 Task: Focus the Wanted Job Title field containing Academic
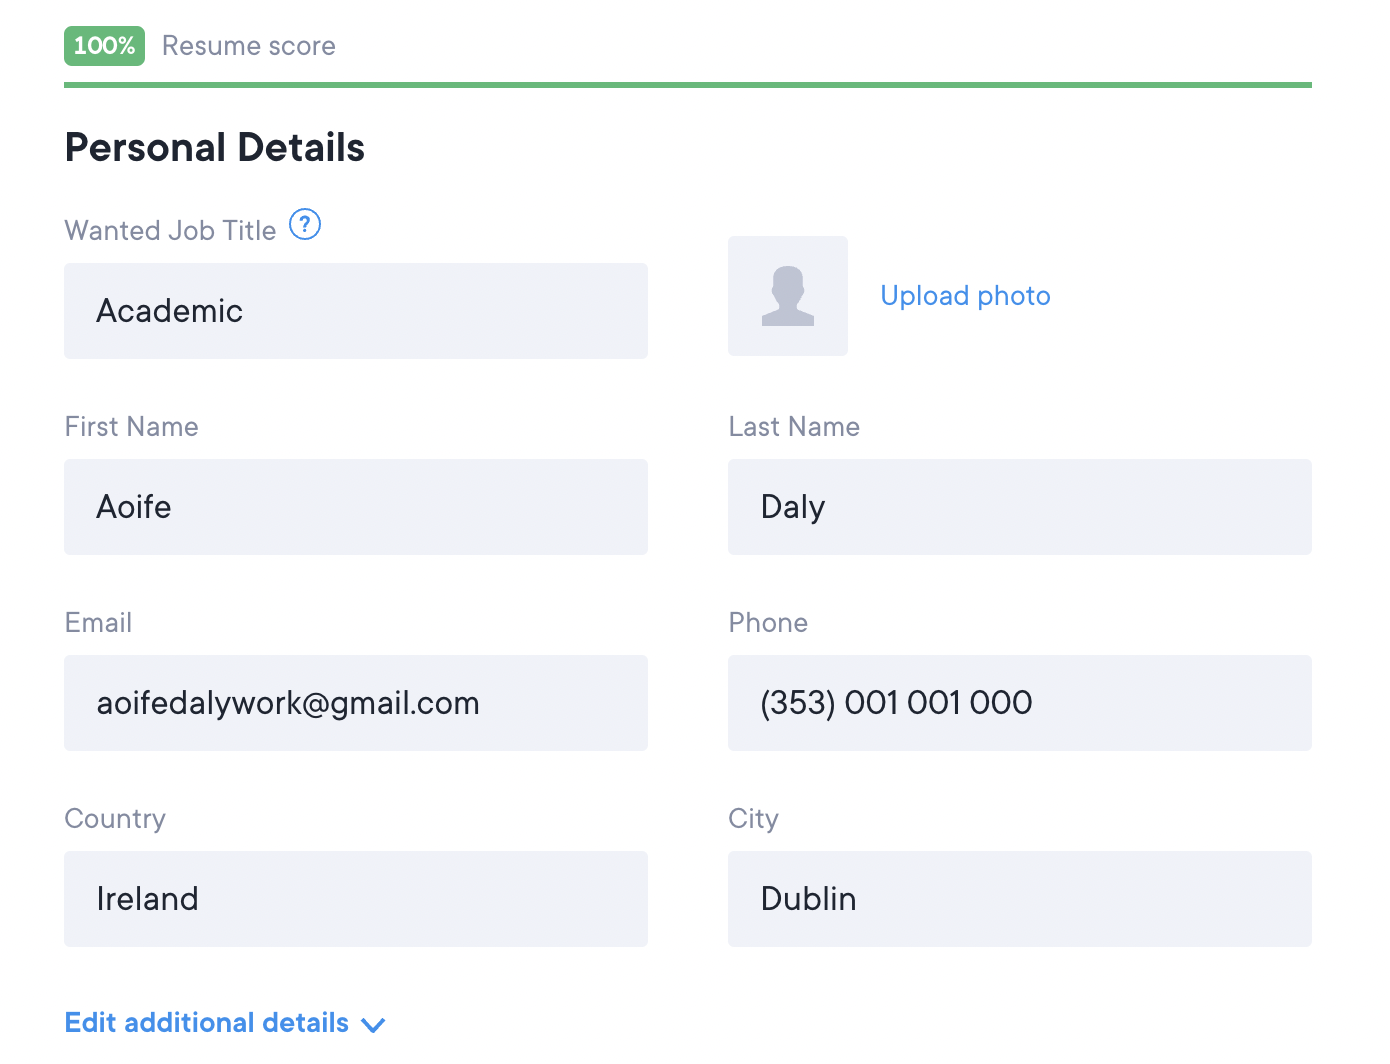[x=356, y=311]
